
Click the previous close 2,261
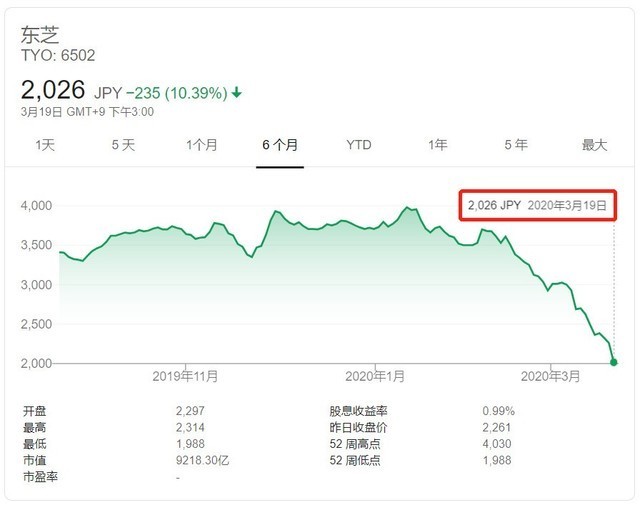497,427
